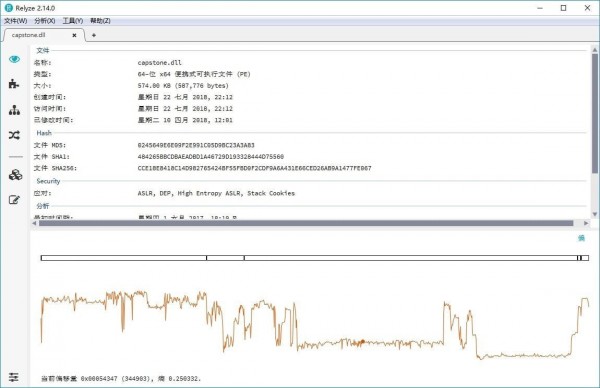600x388 pixels.
Task: Click the modified time value 12:01
Action: (x=185, y=120)
